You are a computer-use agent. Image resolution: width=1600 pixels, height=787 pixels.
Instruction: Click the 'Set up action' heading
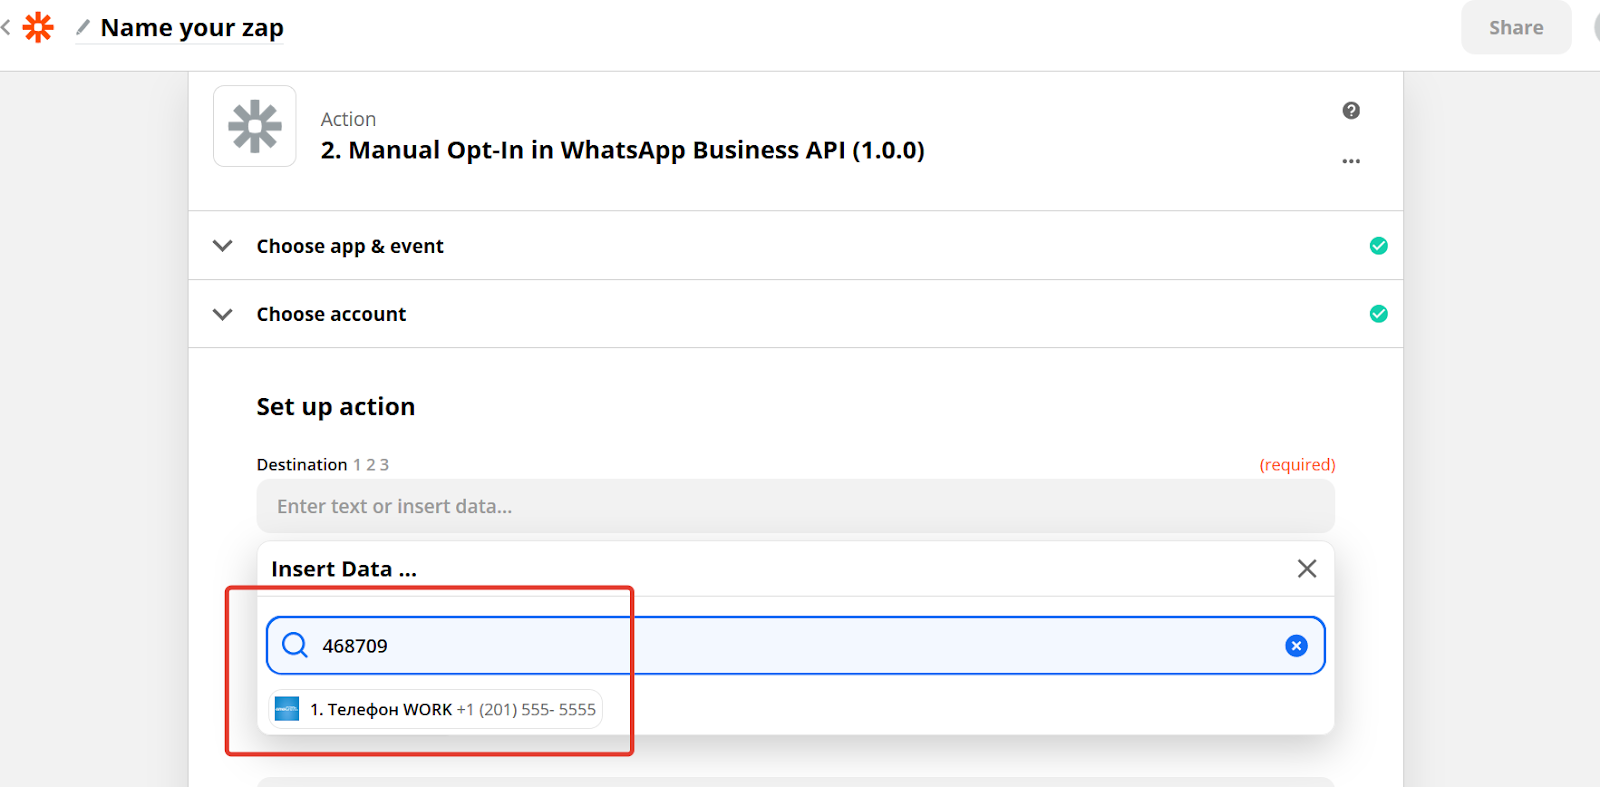[x=335, y=407]
